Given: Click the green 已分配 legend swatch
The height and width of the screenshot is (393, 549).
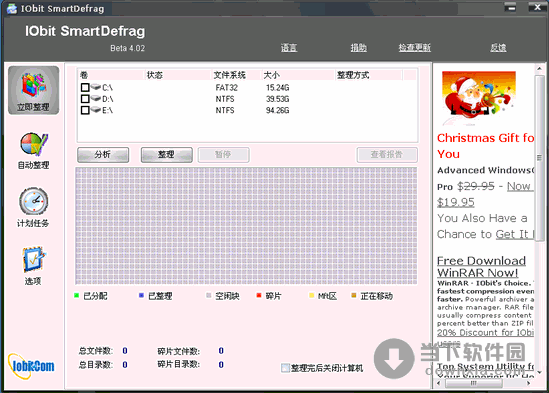Looking at the screenshot, I should click(77, 296).
